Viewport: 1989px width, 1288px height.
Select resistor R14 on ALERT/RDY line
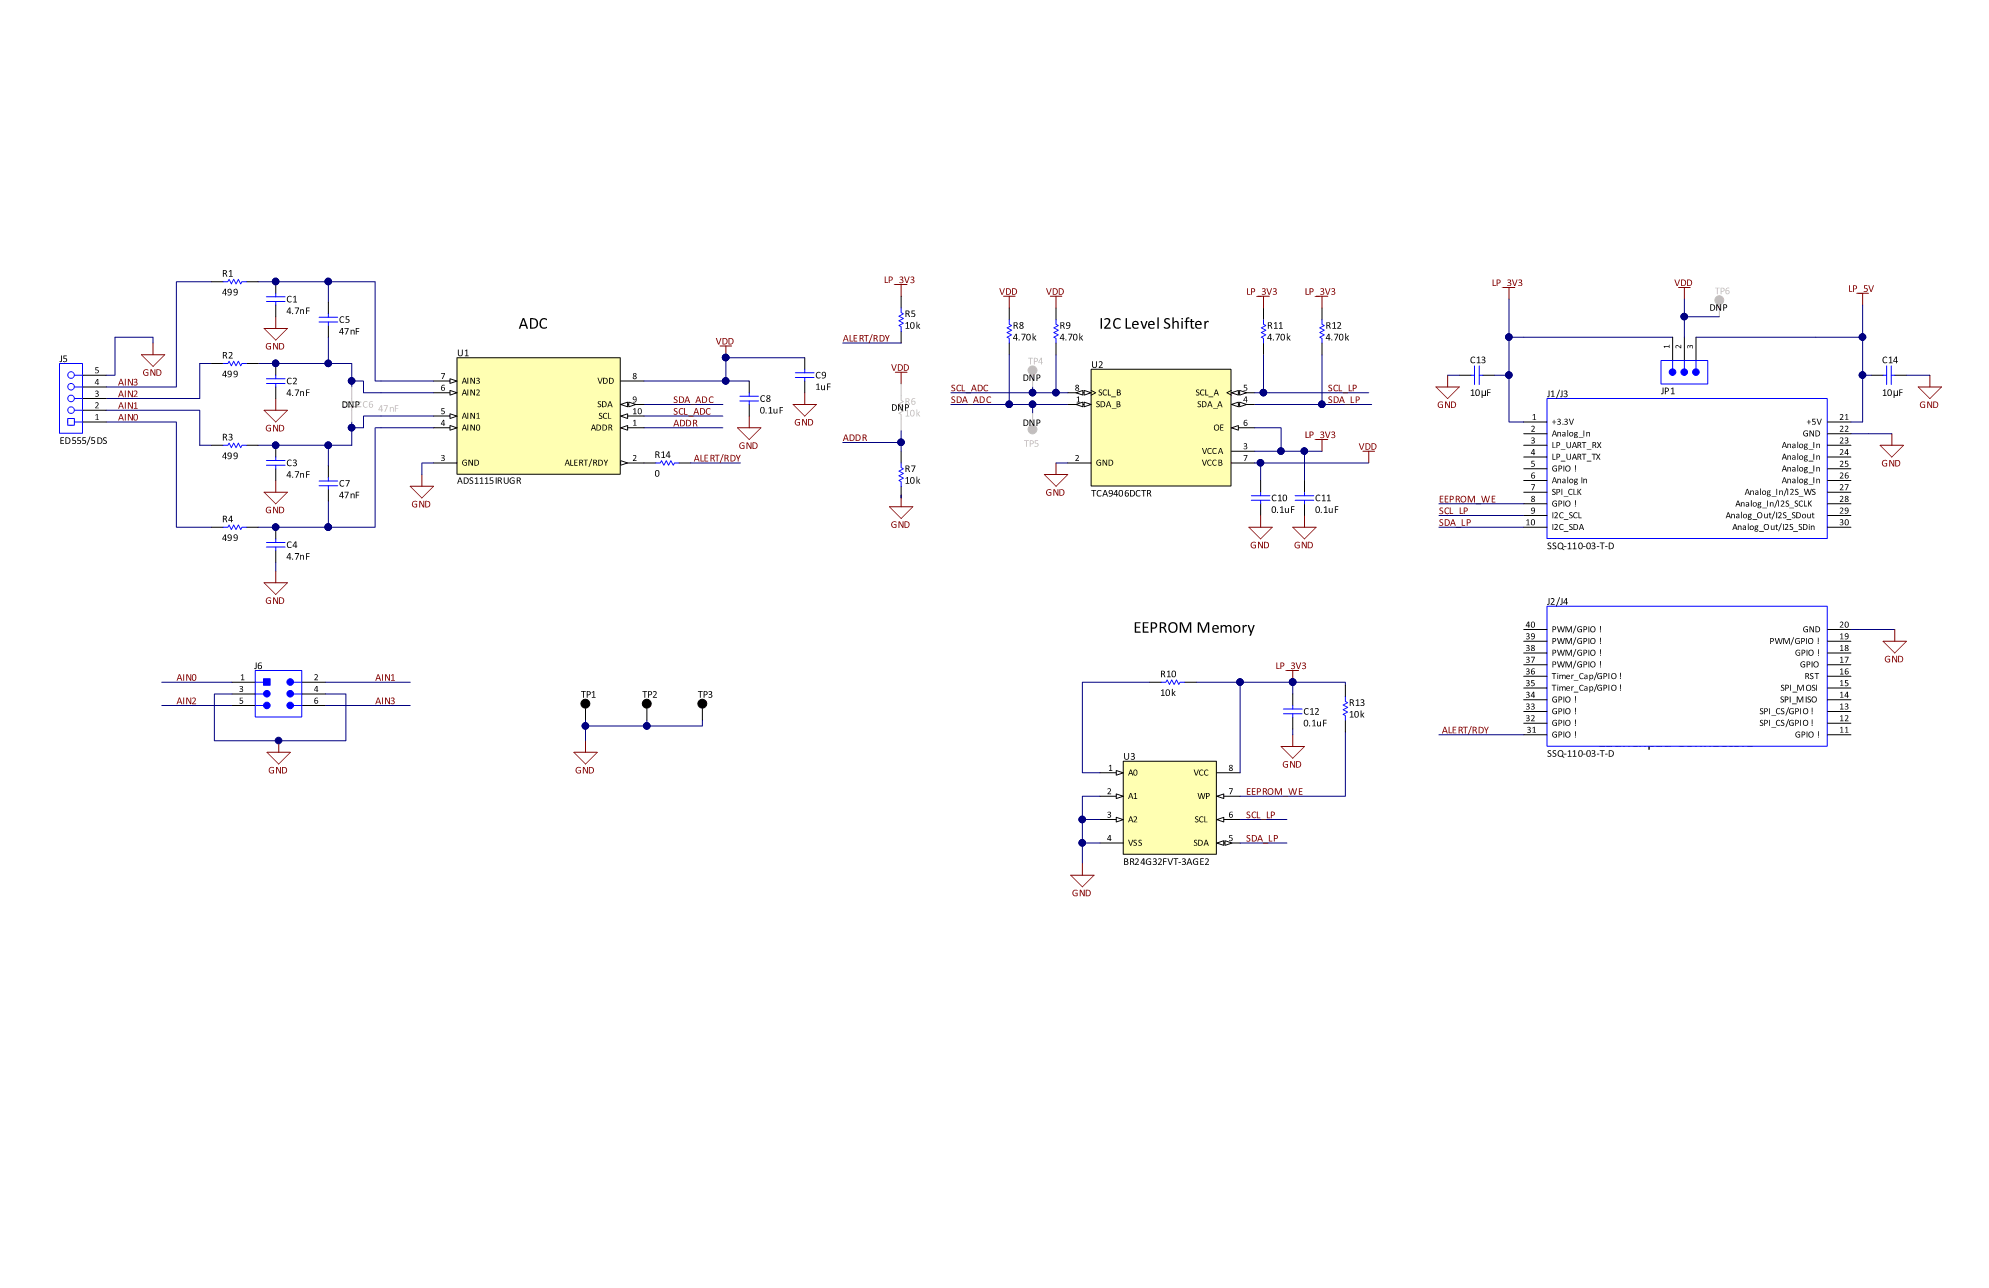[x=666, y=463]
